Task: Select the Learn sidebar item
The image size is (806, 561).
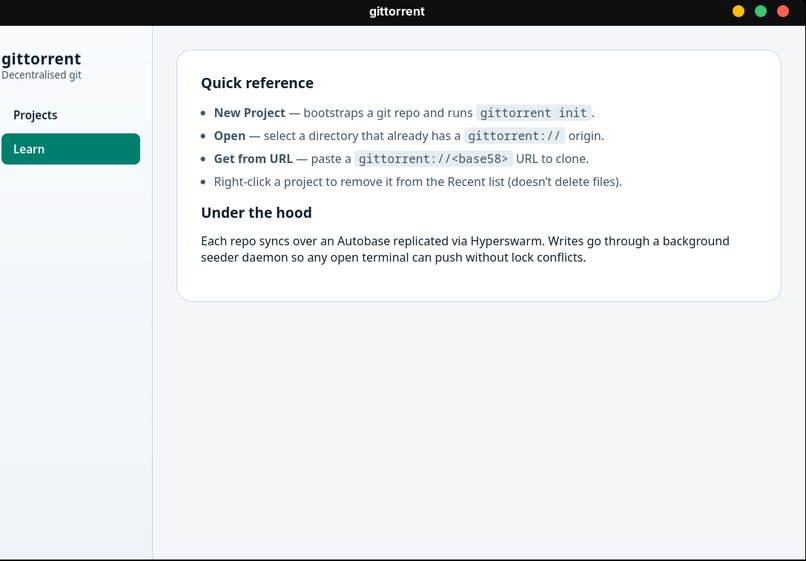Action: point(70,149)
